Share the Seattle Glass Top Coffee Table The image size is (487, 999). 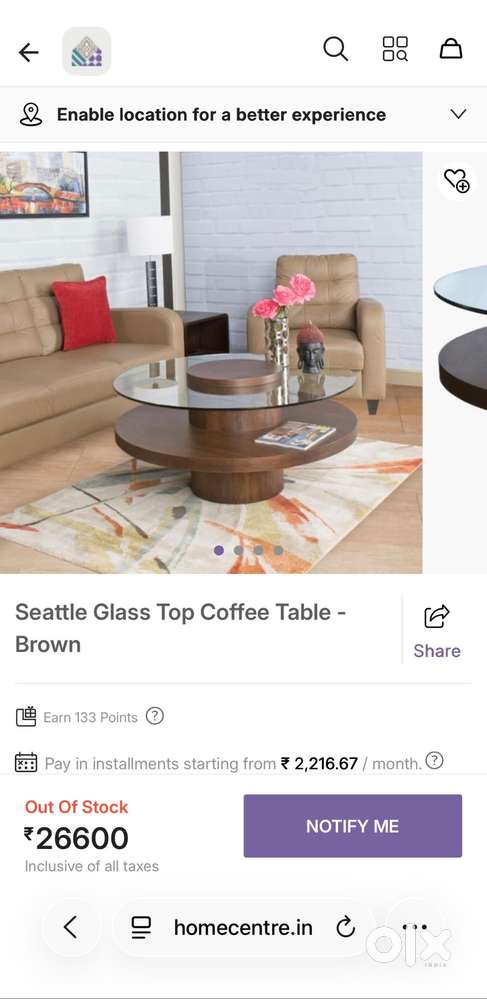click(x=437, y=631)
